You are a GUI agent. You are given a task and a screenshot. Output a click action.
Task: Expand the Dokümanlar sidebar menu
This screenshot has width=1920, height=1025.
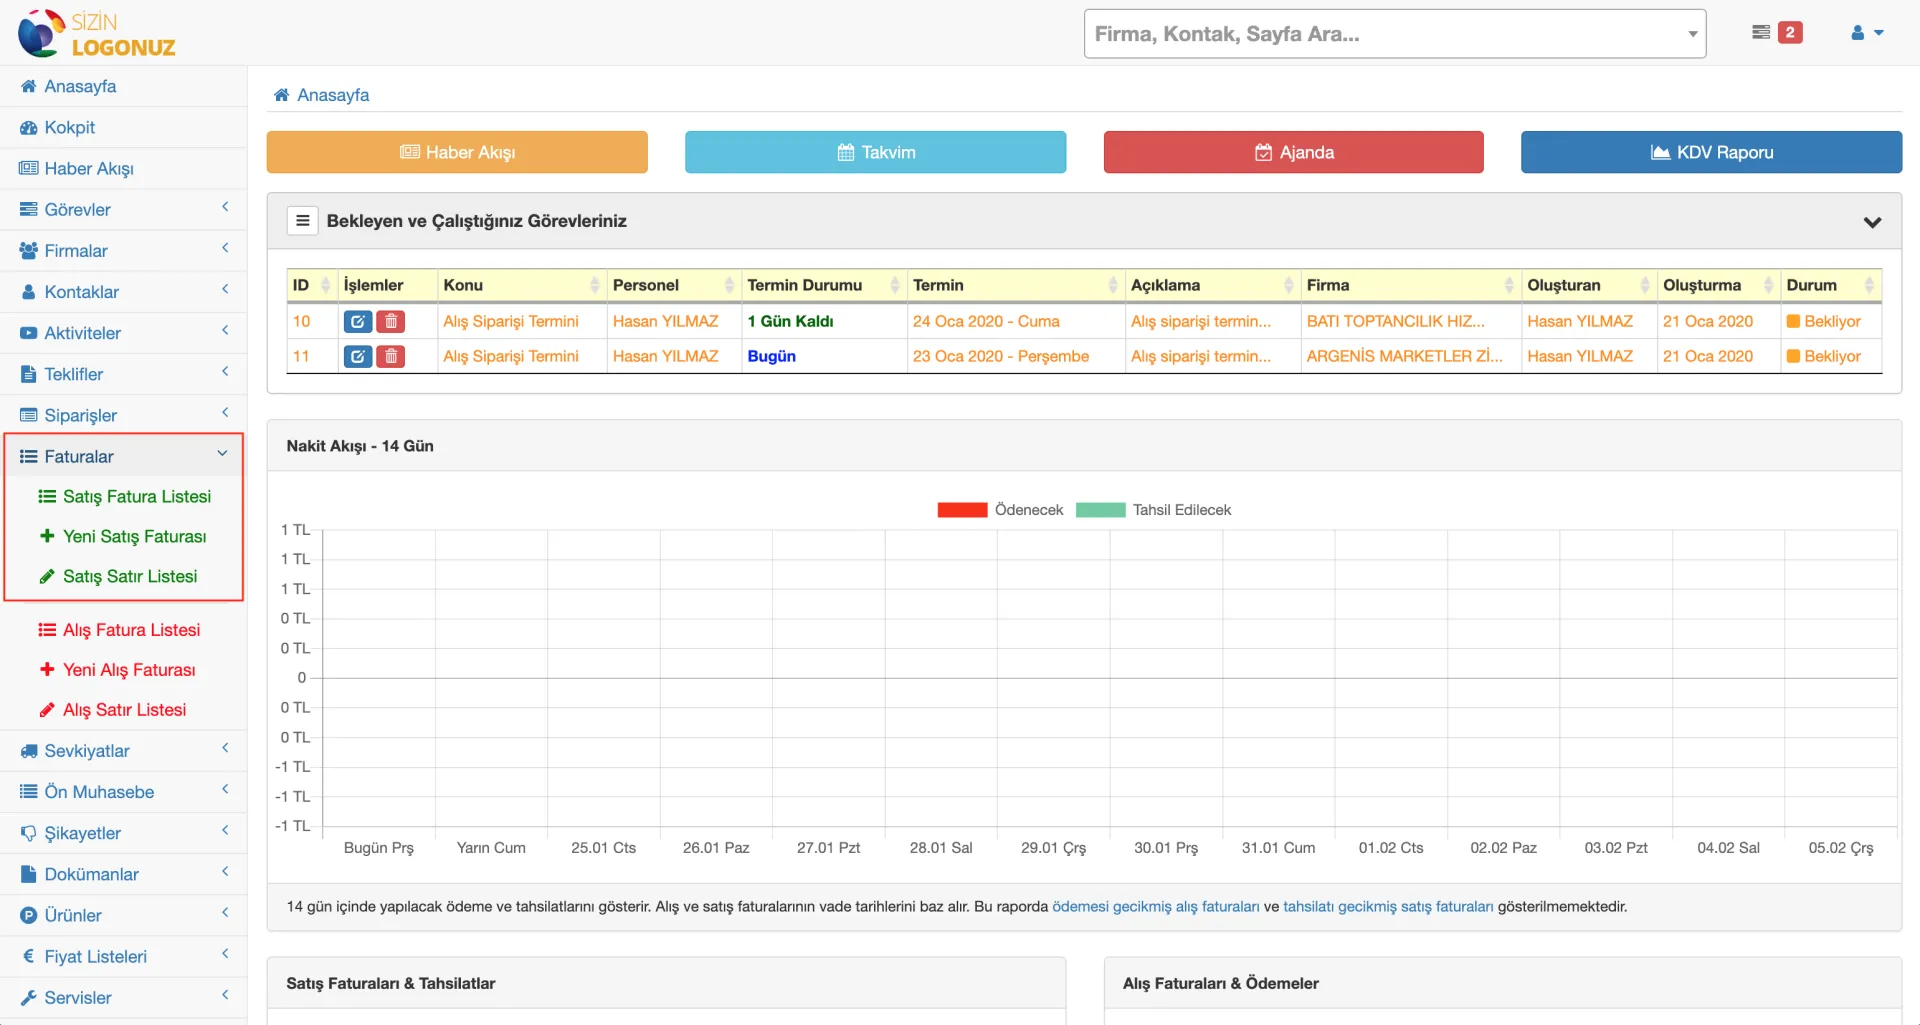pos(123,873)
